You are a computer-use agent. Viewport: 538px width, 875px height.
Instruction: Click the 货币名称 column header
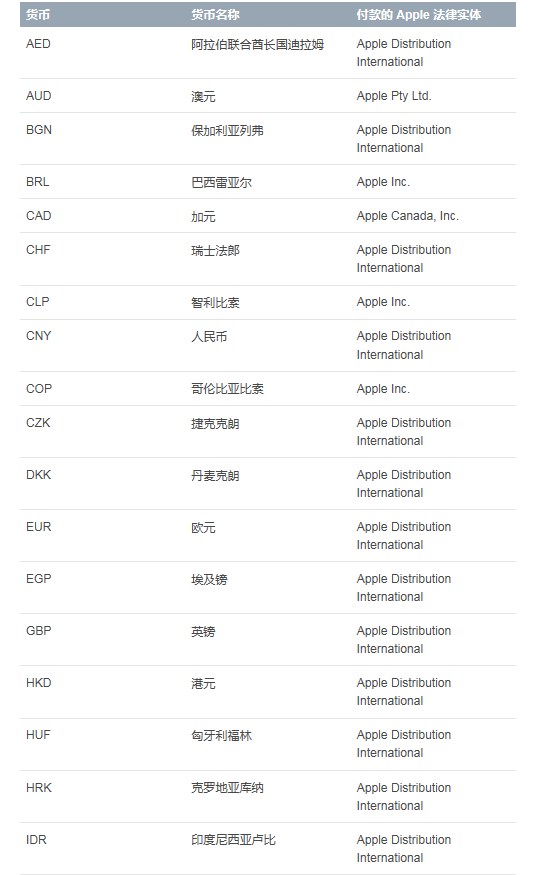215,15
